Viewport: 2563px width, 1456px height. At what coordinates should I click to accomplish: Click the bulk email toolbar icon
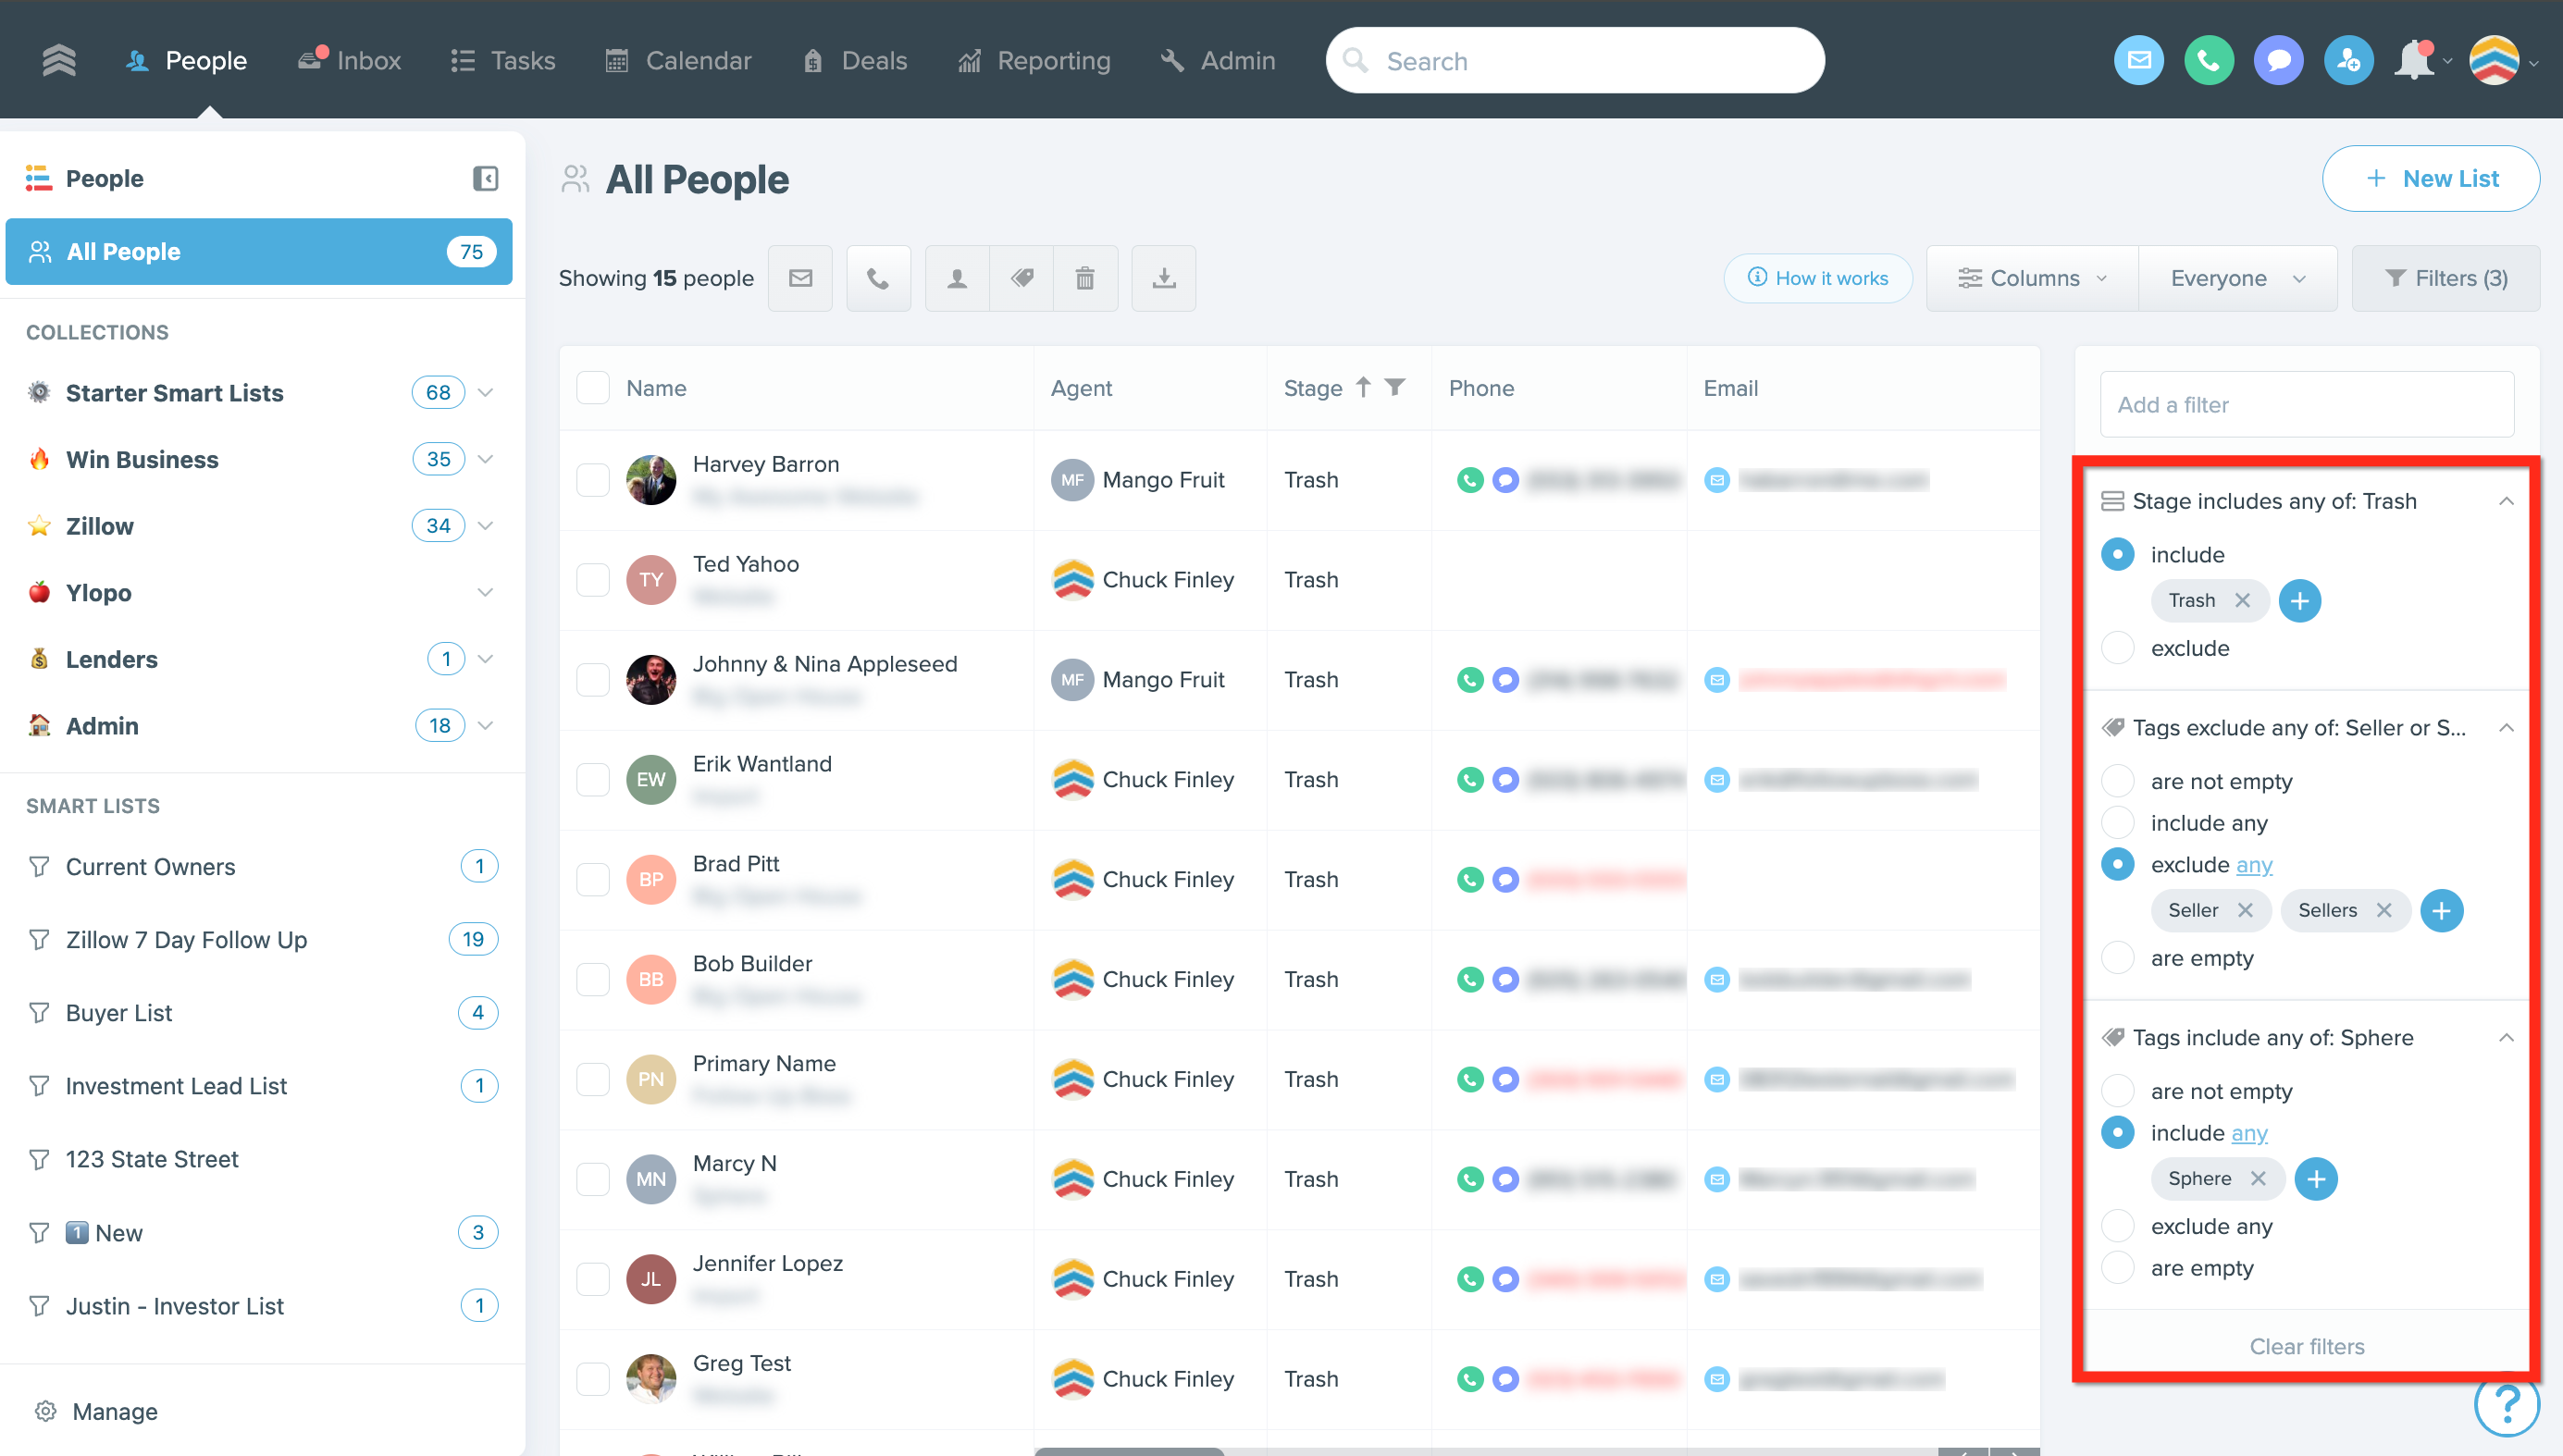[x=800, y=278]
